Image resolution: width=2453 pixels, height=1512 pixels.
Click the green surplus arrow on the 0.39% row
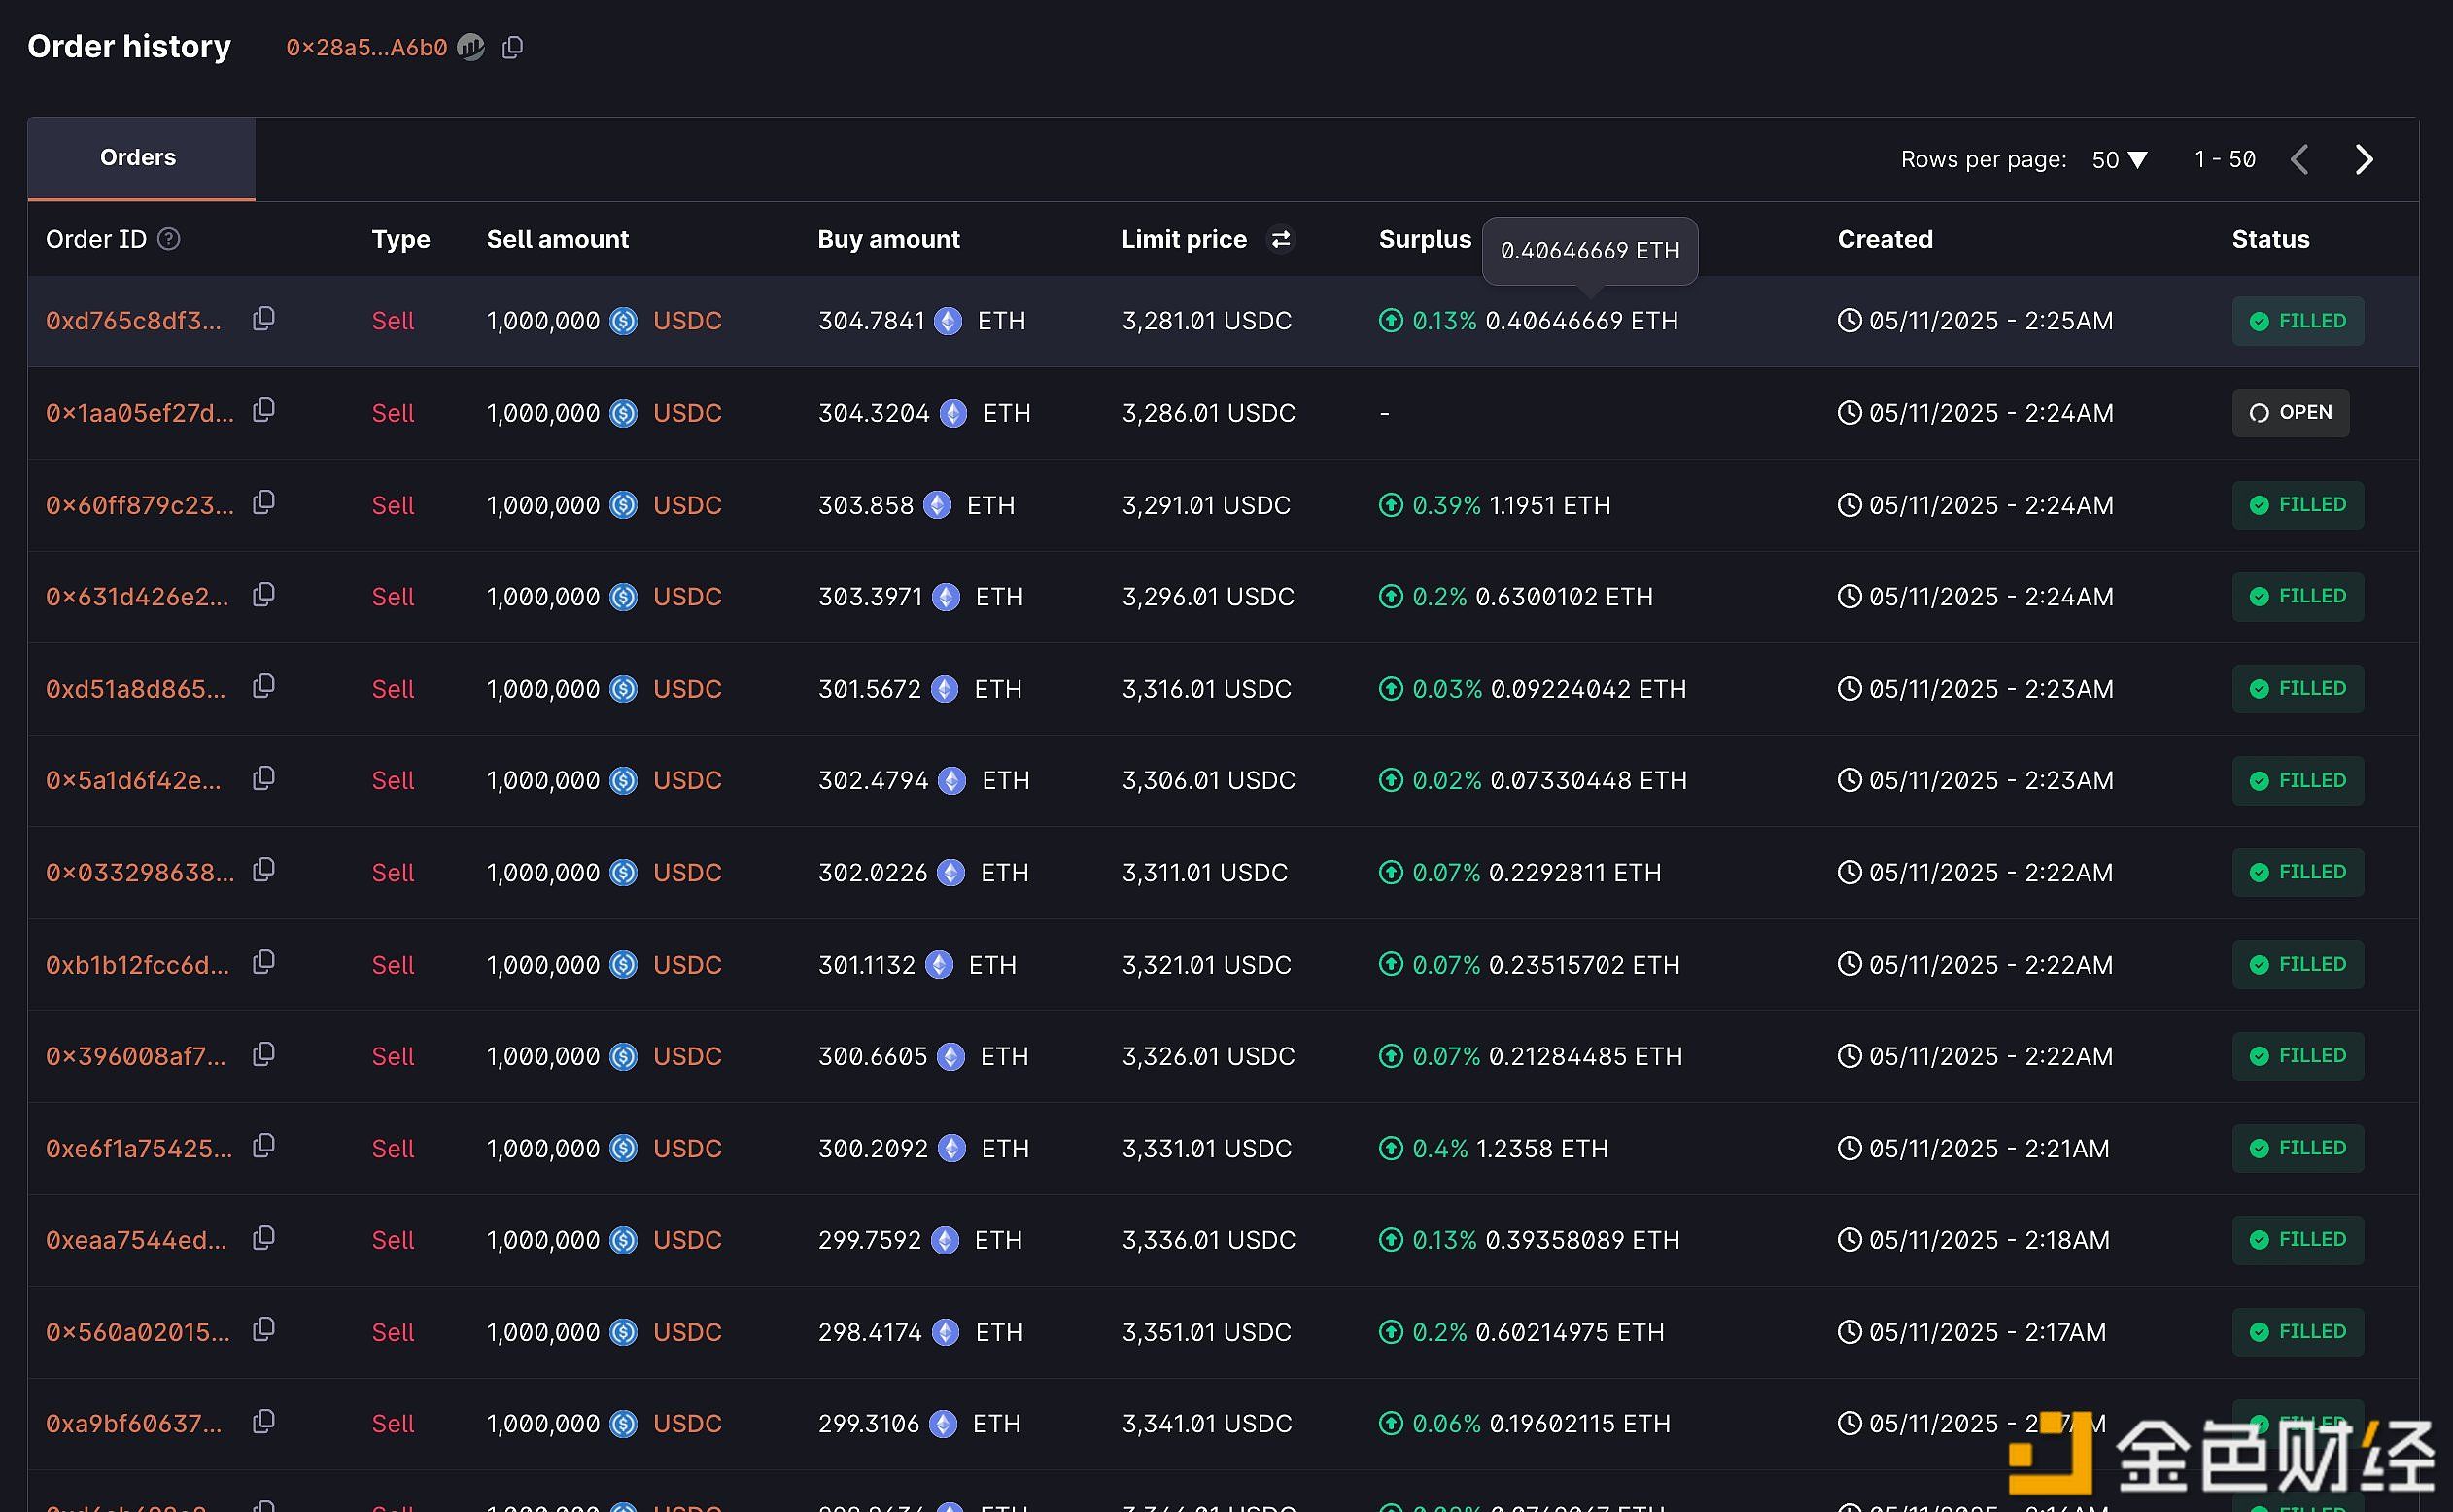1390,505
